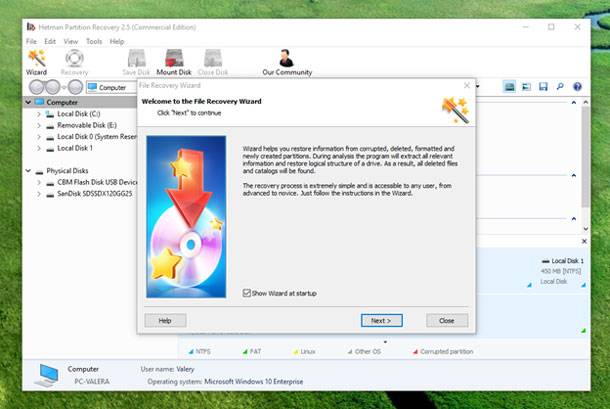
Task: Select SanDisk SDSSDX120GG25 in the tree
Action: tap(95, 194)
